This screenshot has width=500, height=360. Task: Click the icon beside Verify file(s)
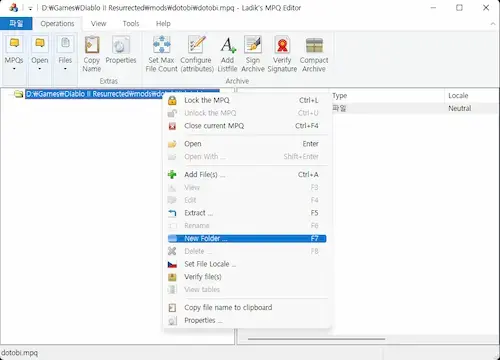tap(172, 277)
